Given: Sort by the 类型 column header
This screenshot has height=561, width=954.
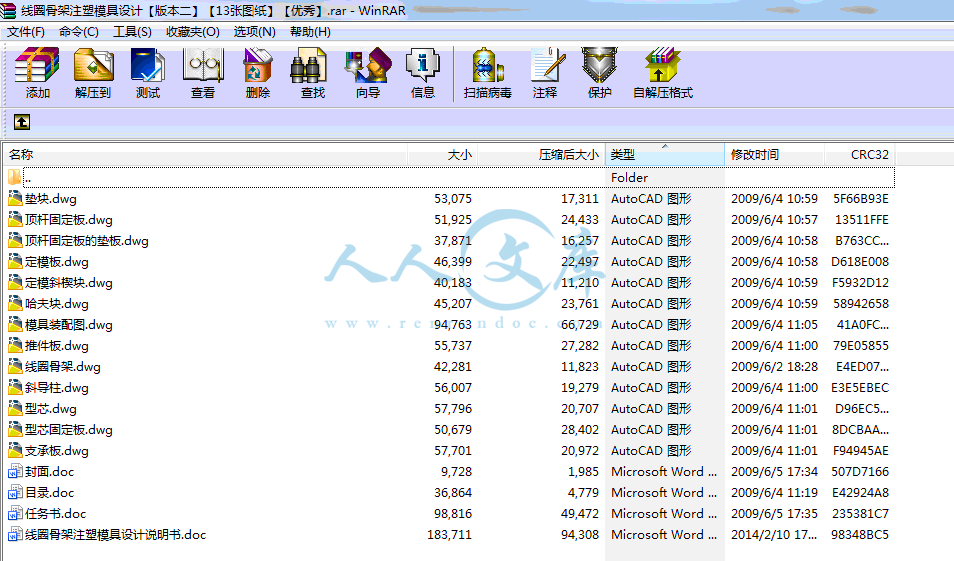Looking at the screenshot, I should tap(665, 155).
